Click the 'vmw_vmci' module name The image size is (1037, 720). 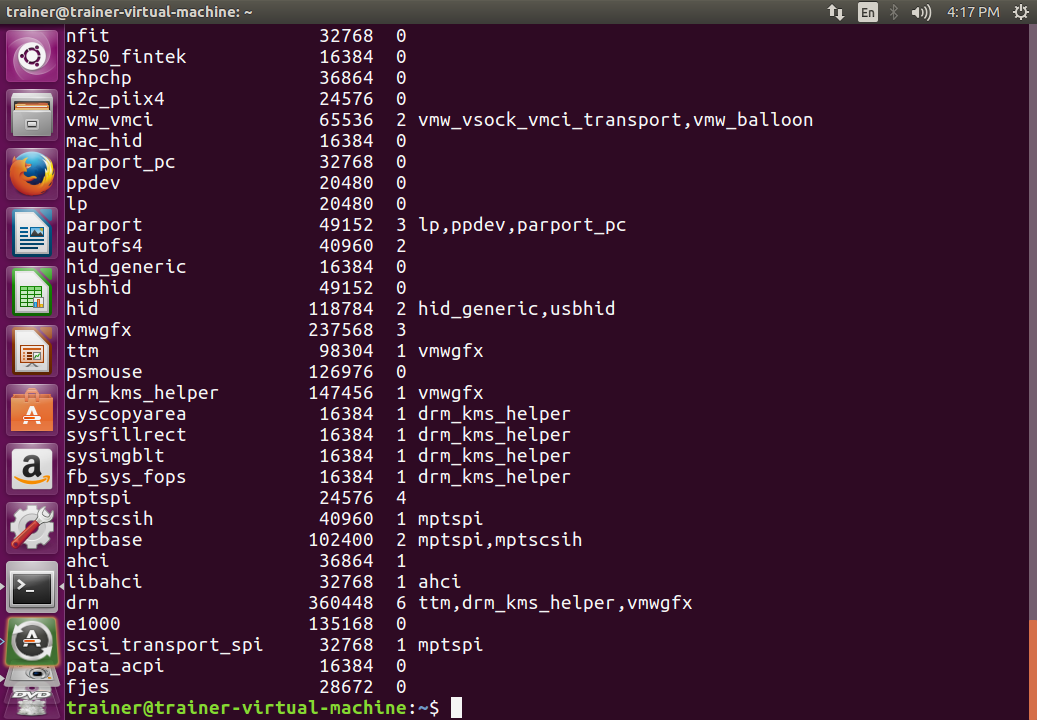click(x=109, y=120)
